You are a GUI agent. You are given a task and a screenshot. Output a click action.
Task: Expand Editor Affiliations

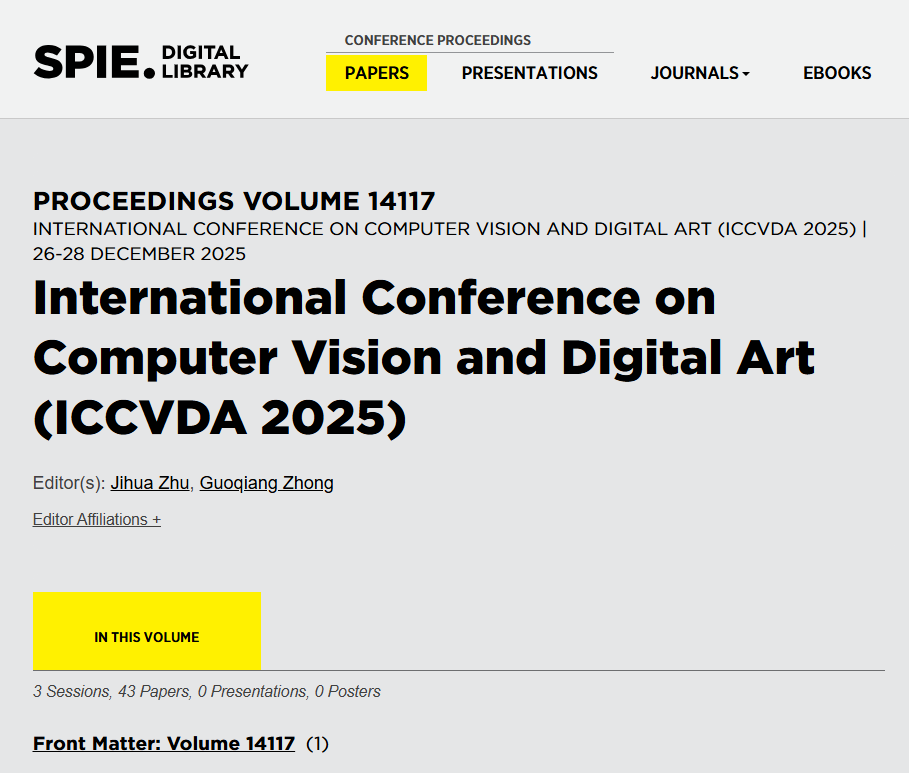pos(97,520)
